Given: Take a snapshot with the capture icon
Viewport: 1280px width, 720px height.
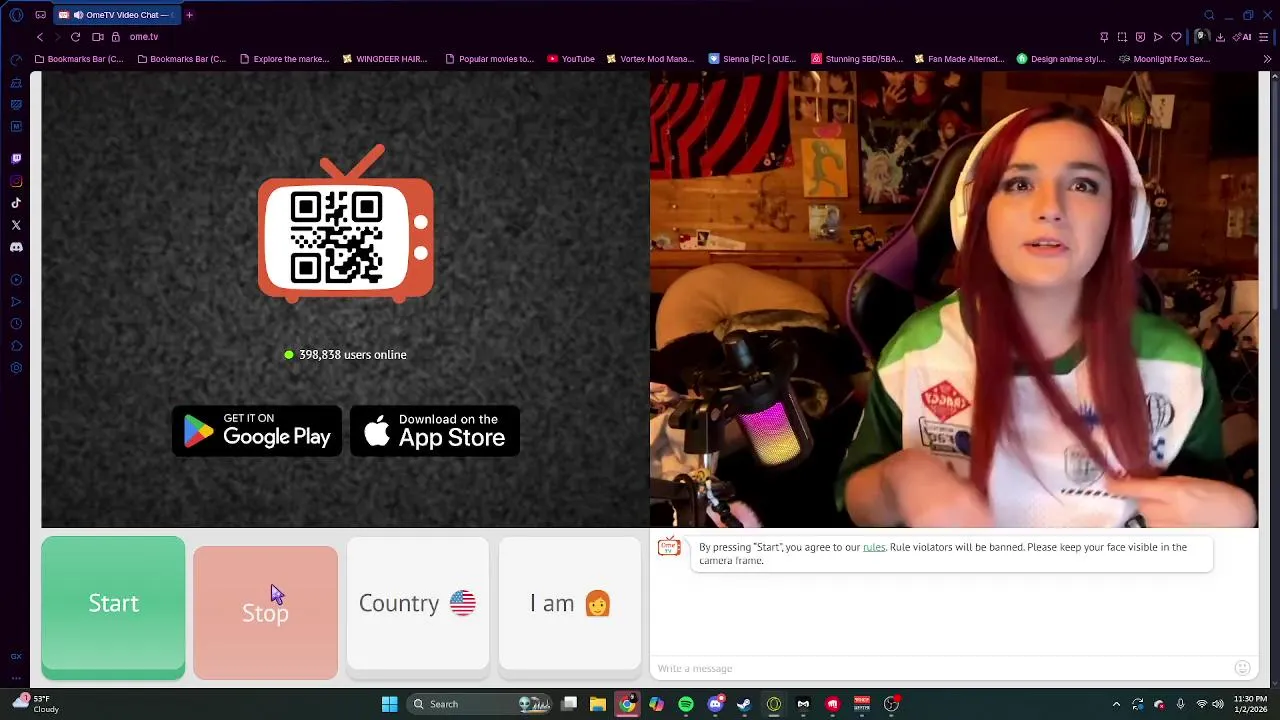Looking at the screenshot, I should pos(1122,37).
